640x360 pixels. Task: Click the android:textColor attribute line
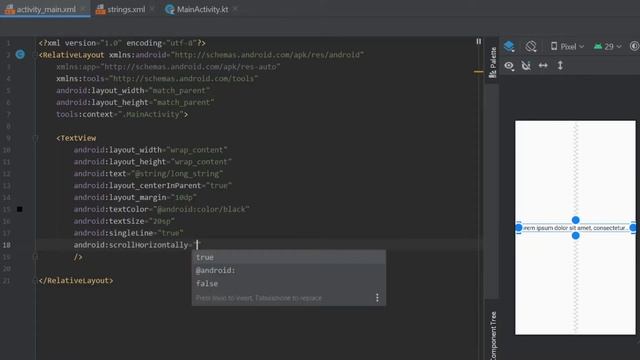162,209
